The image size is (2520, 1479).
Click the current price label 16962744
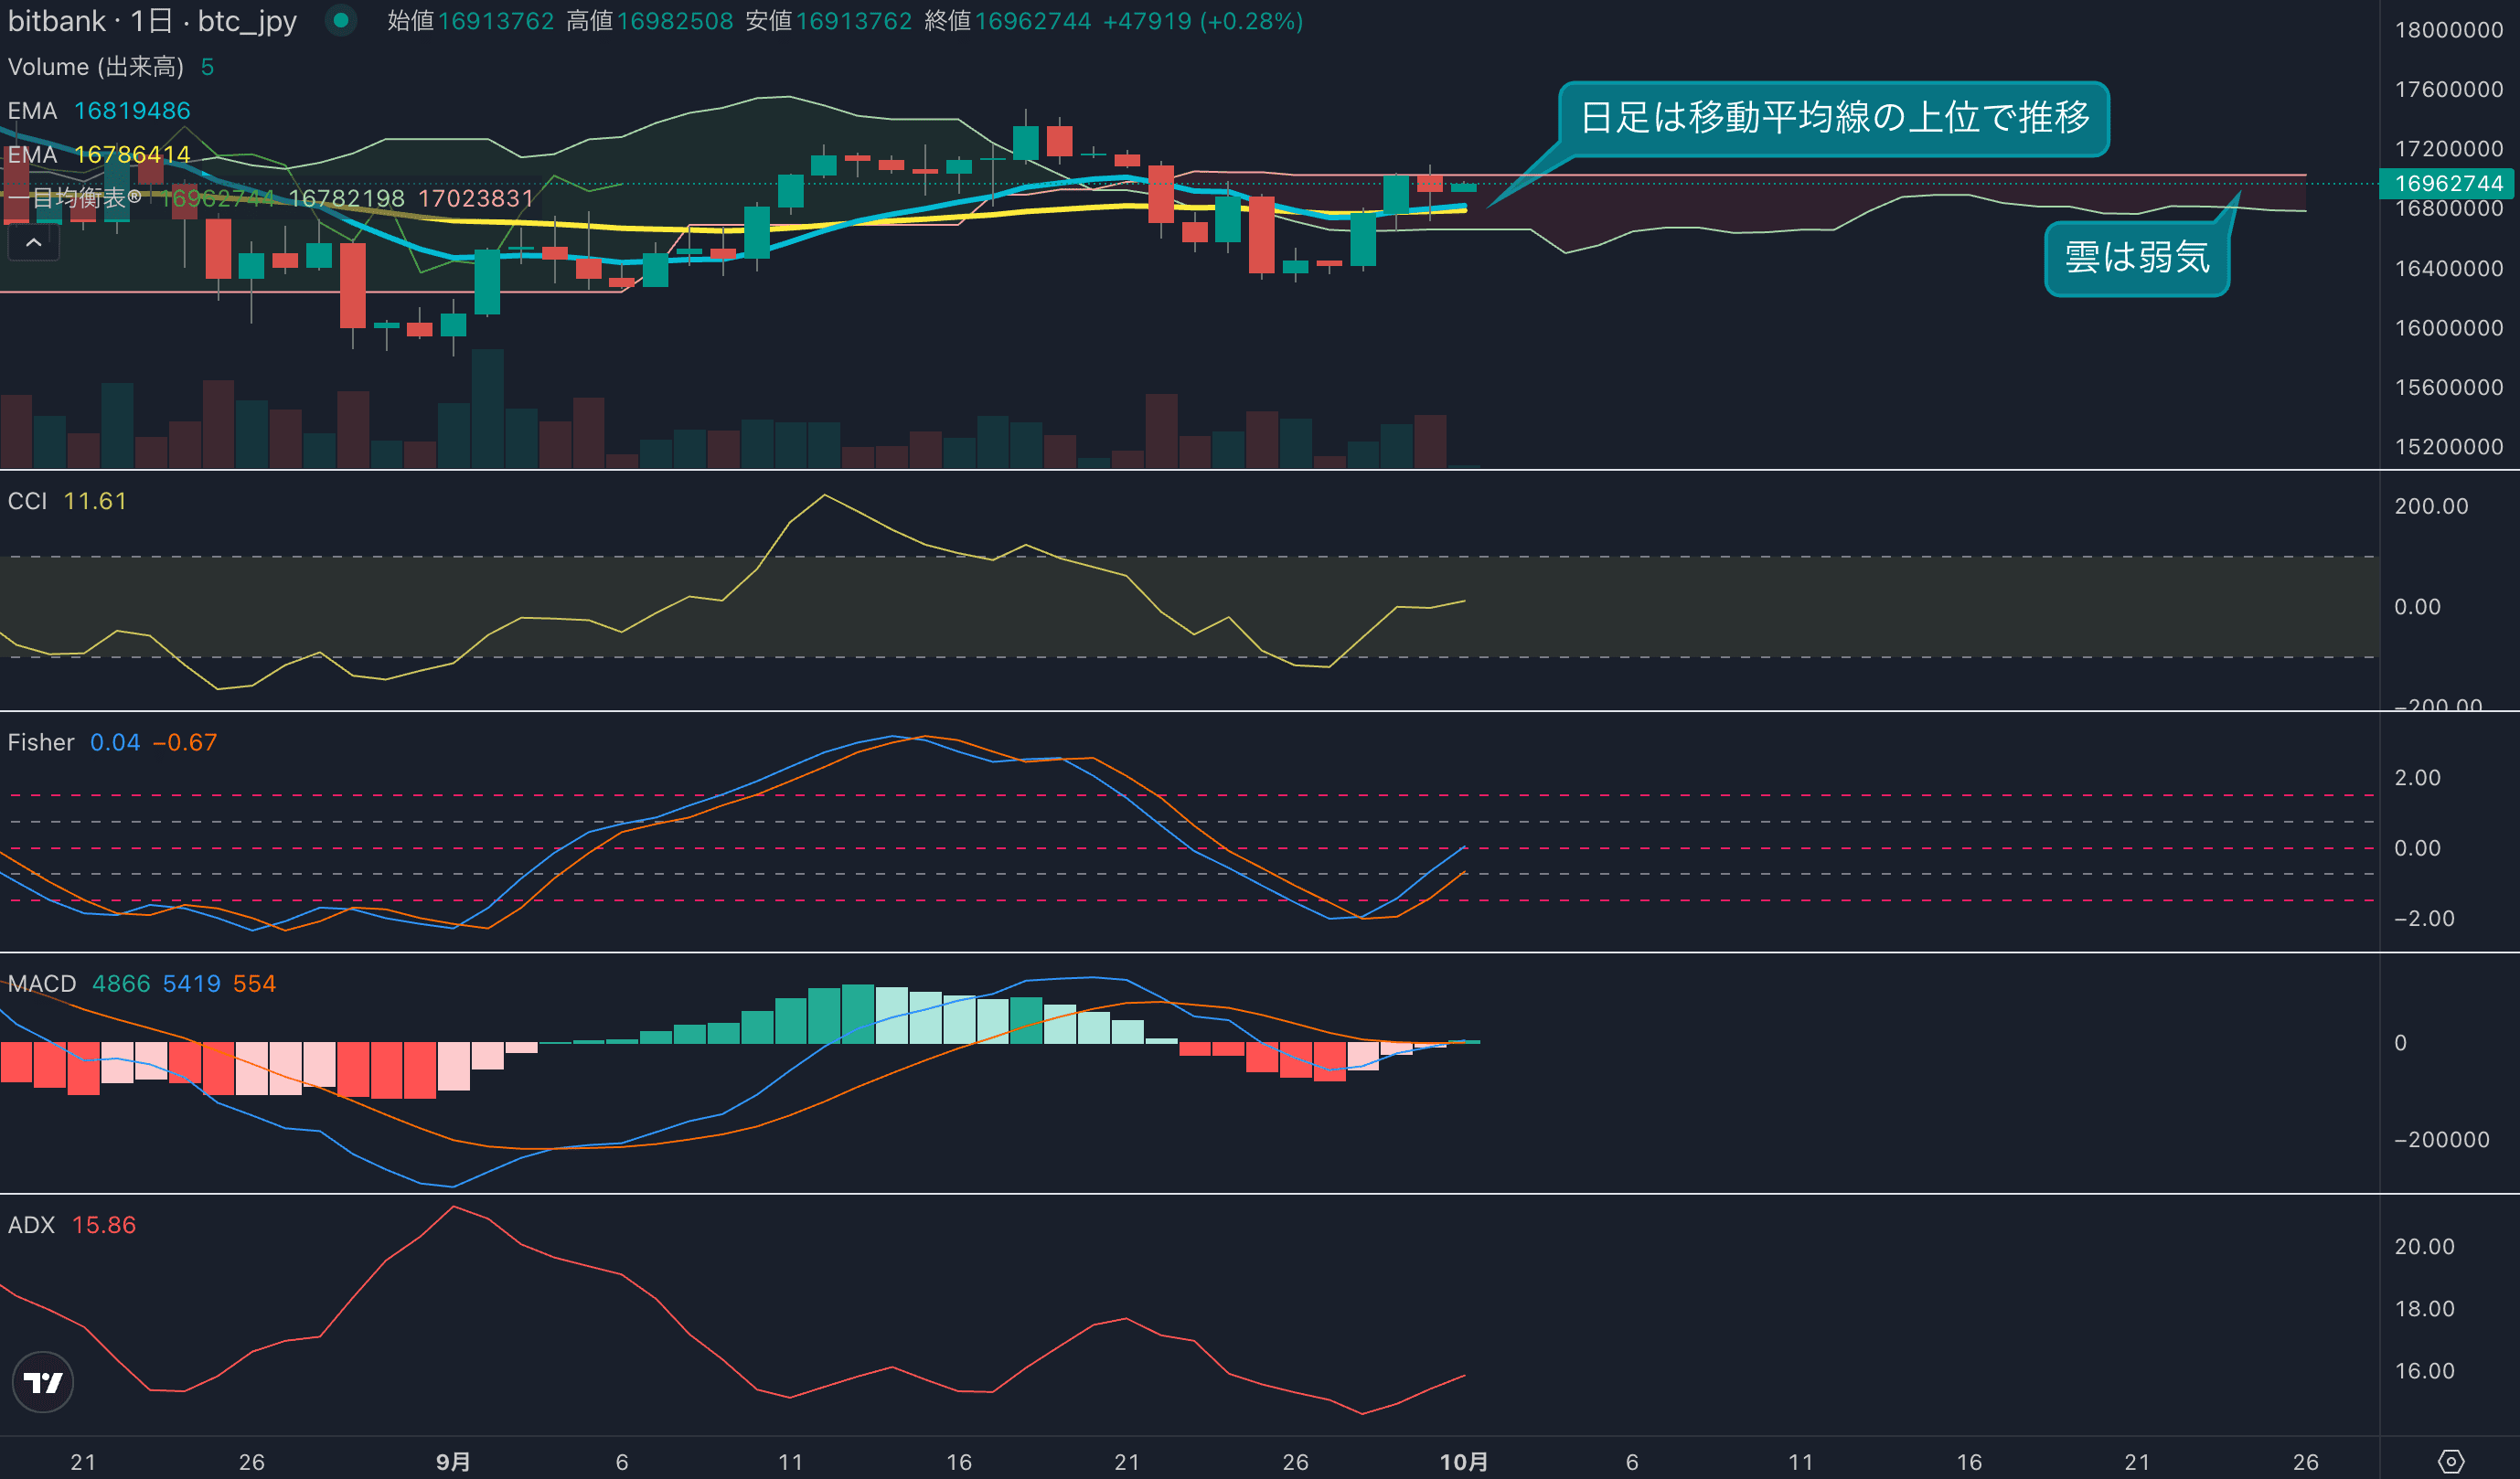2448,183
